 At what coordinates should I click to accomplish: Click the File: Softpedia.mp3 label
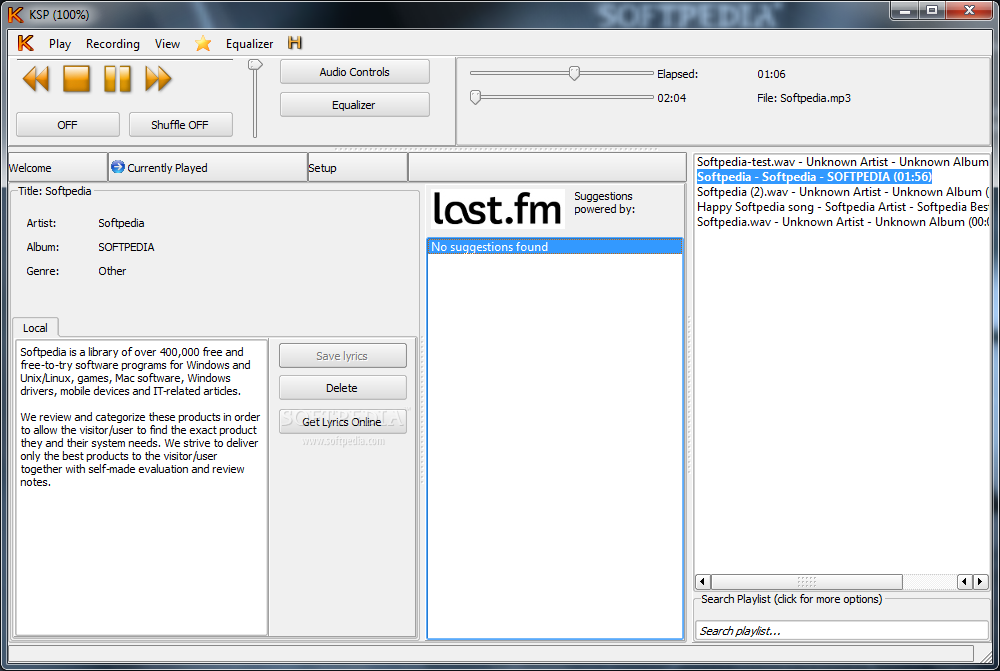[804, 98]
